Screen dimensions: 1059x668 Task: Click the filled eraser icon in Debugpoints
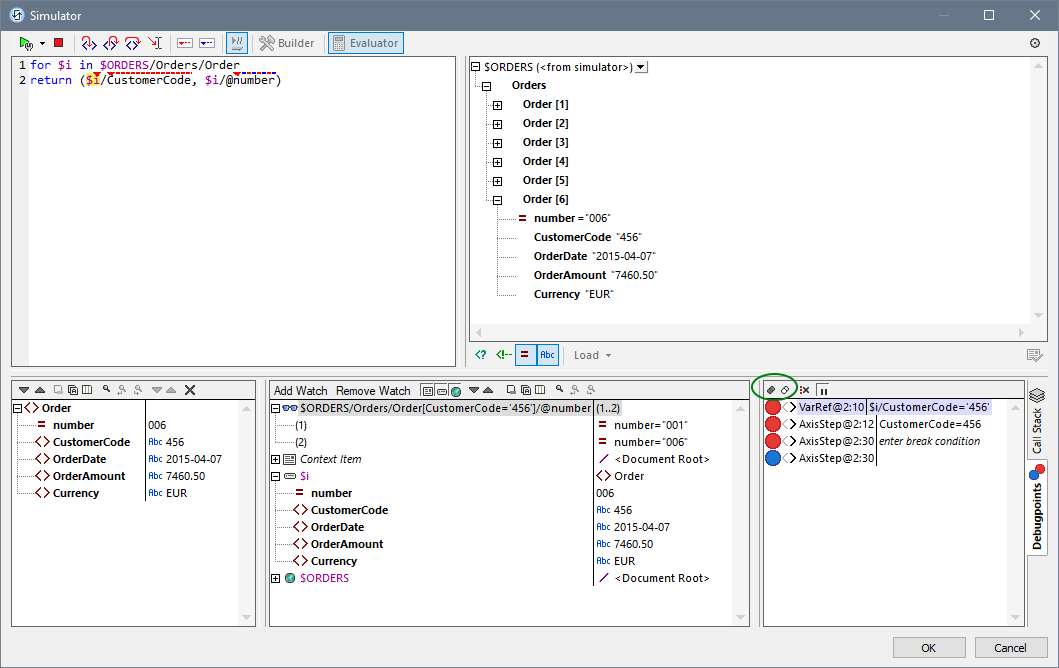point(771,390)
